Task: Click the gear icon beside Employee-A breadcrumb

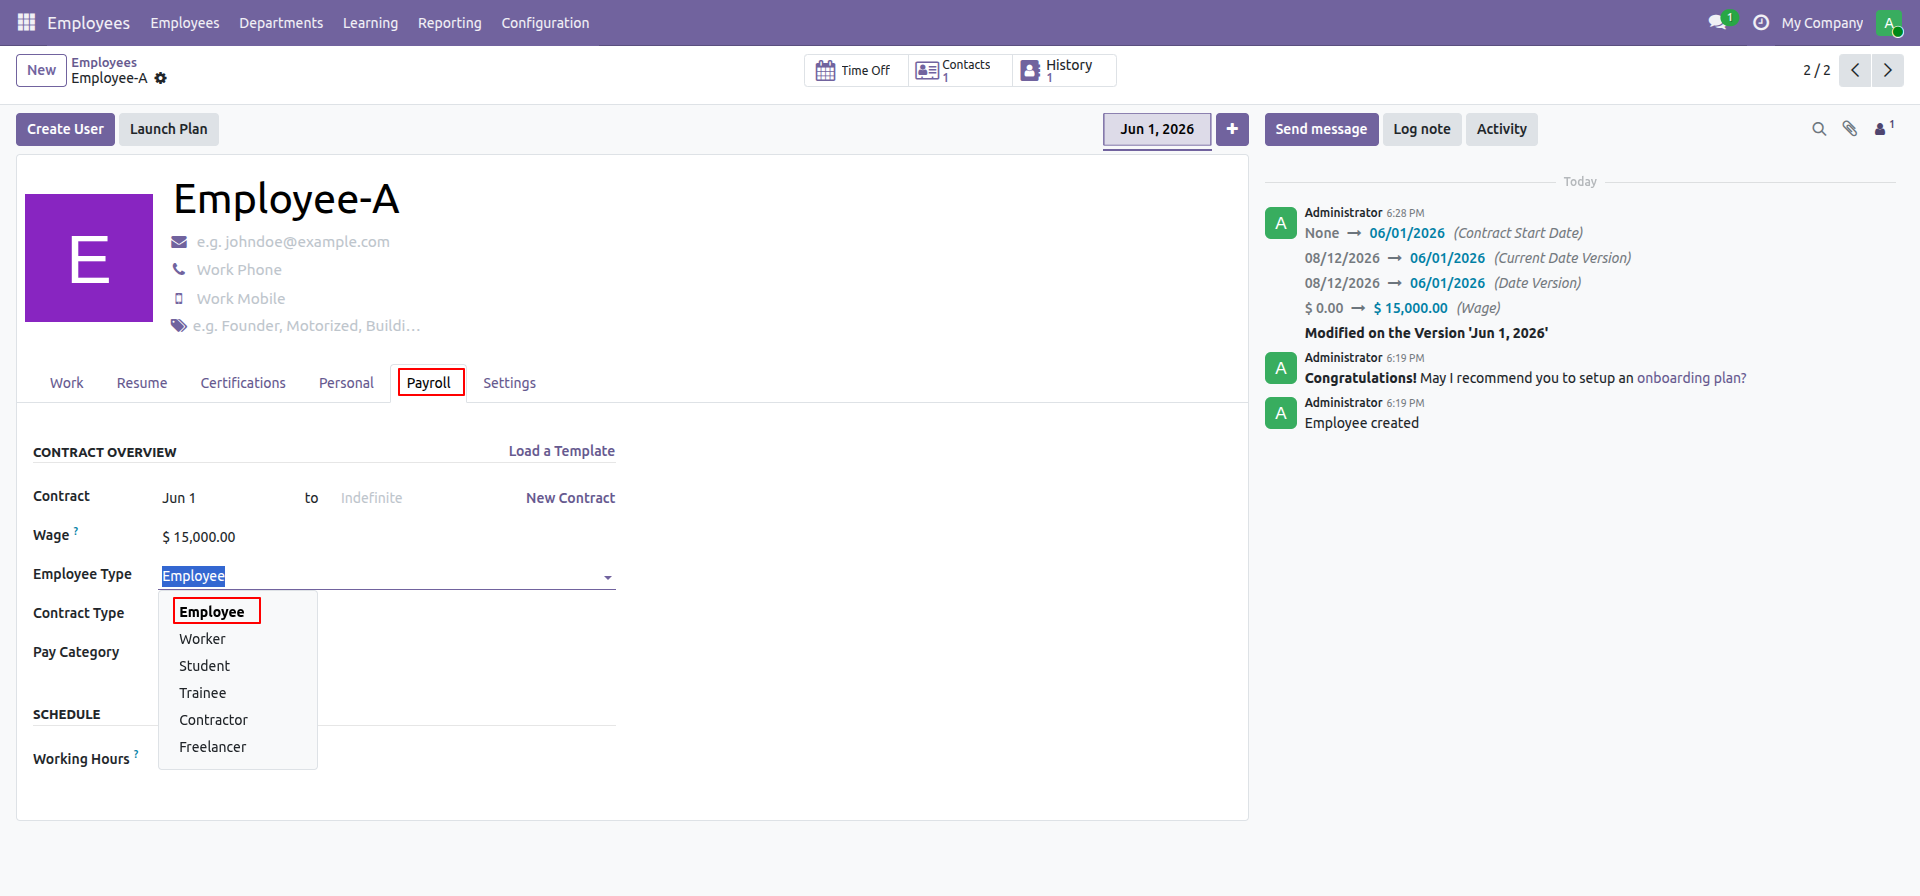Action: point(161,78)
